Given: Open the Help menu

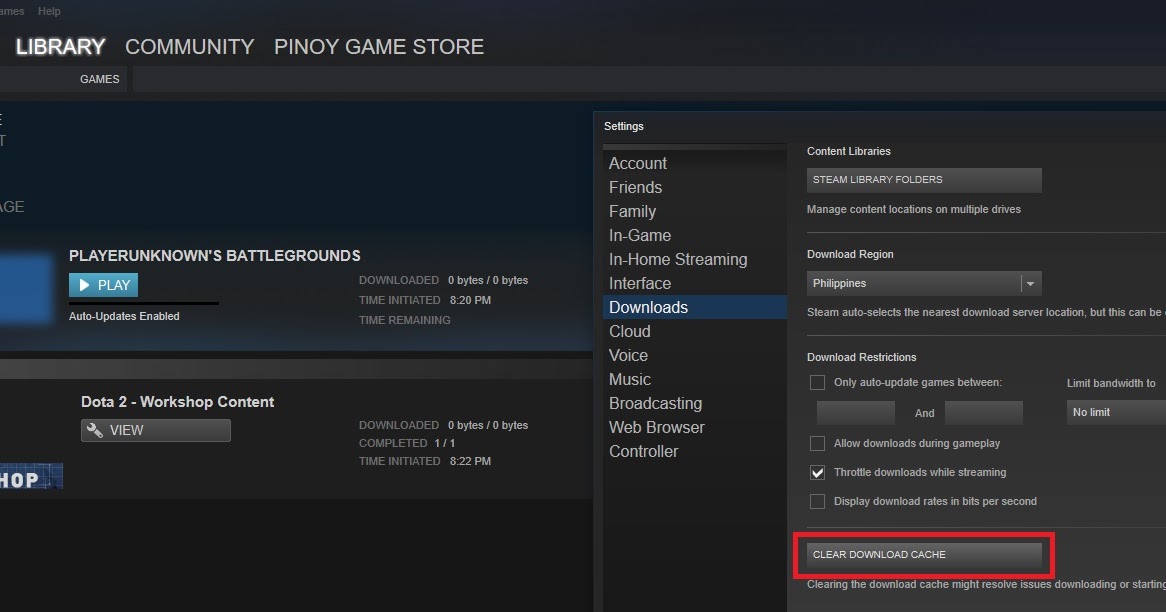Looking at the screenshot, I should (49, 11).
